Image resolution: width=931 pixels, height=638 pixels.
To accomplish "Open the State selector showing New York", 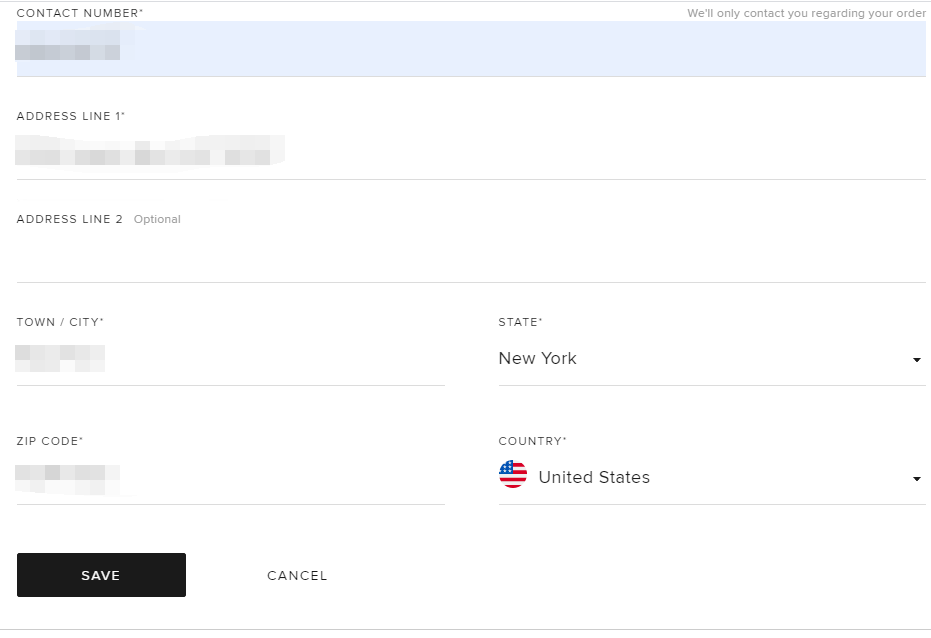I will click(700, 359).
